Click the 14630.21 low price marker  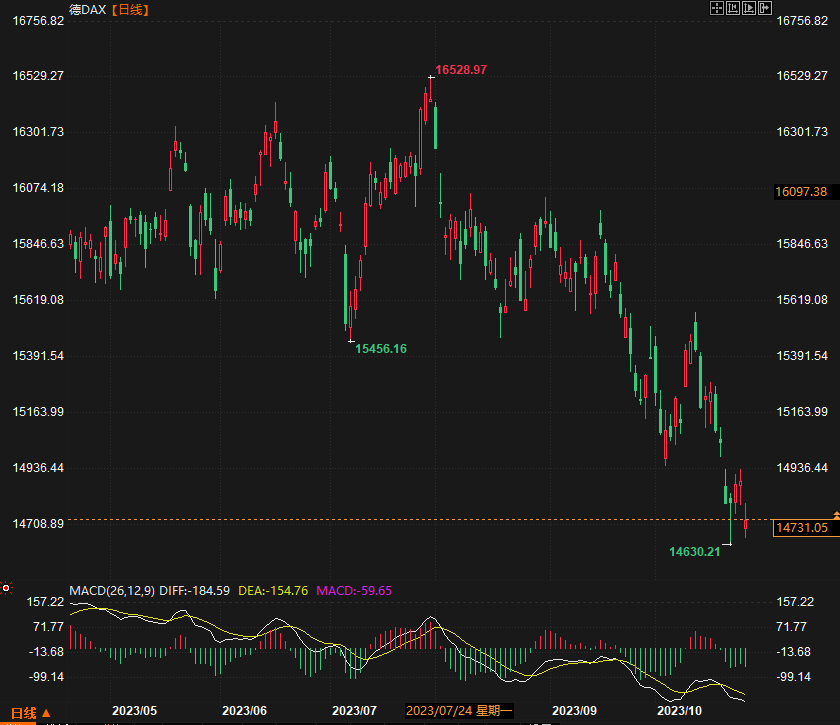click(694, 551)
